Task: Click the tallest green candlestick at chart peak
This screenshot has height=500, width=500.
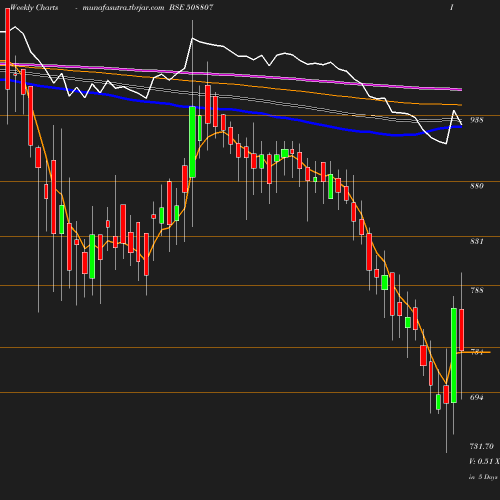Action: (192, 142)
